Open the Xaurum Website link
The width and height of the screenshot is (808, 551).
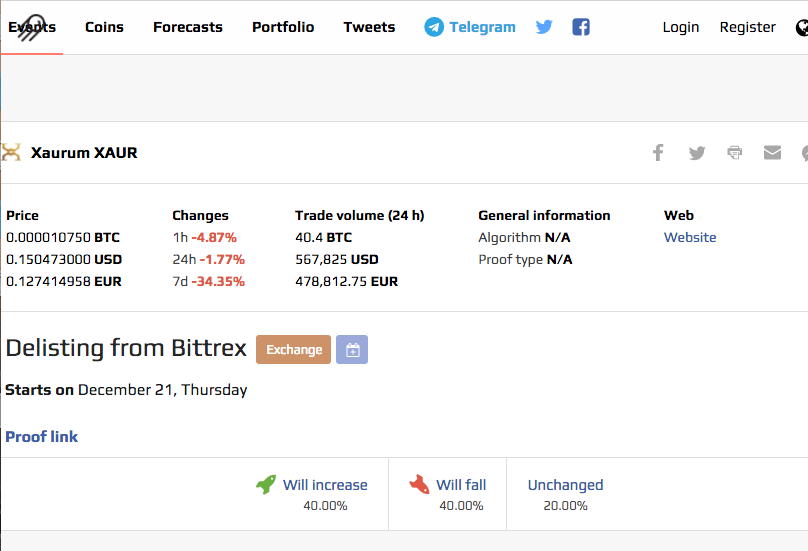click(x=689, y=238)
